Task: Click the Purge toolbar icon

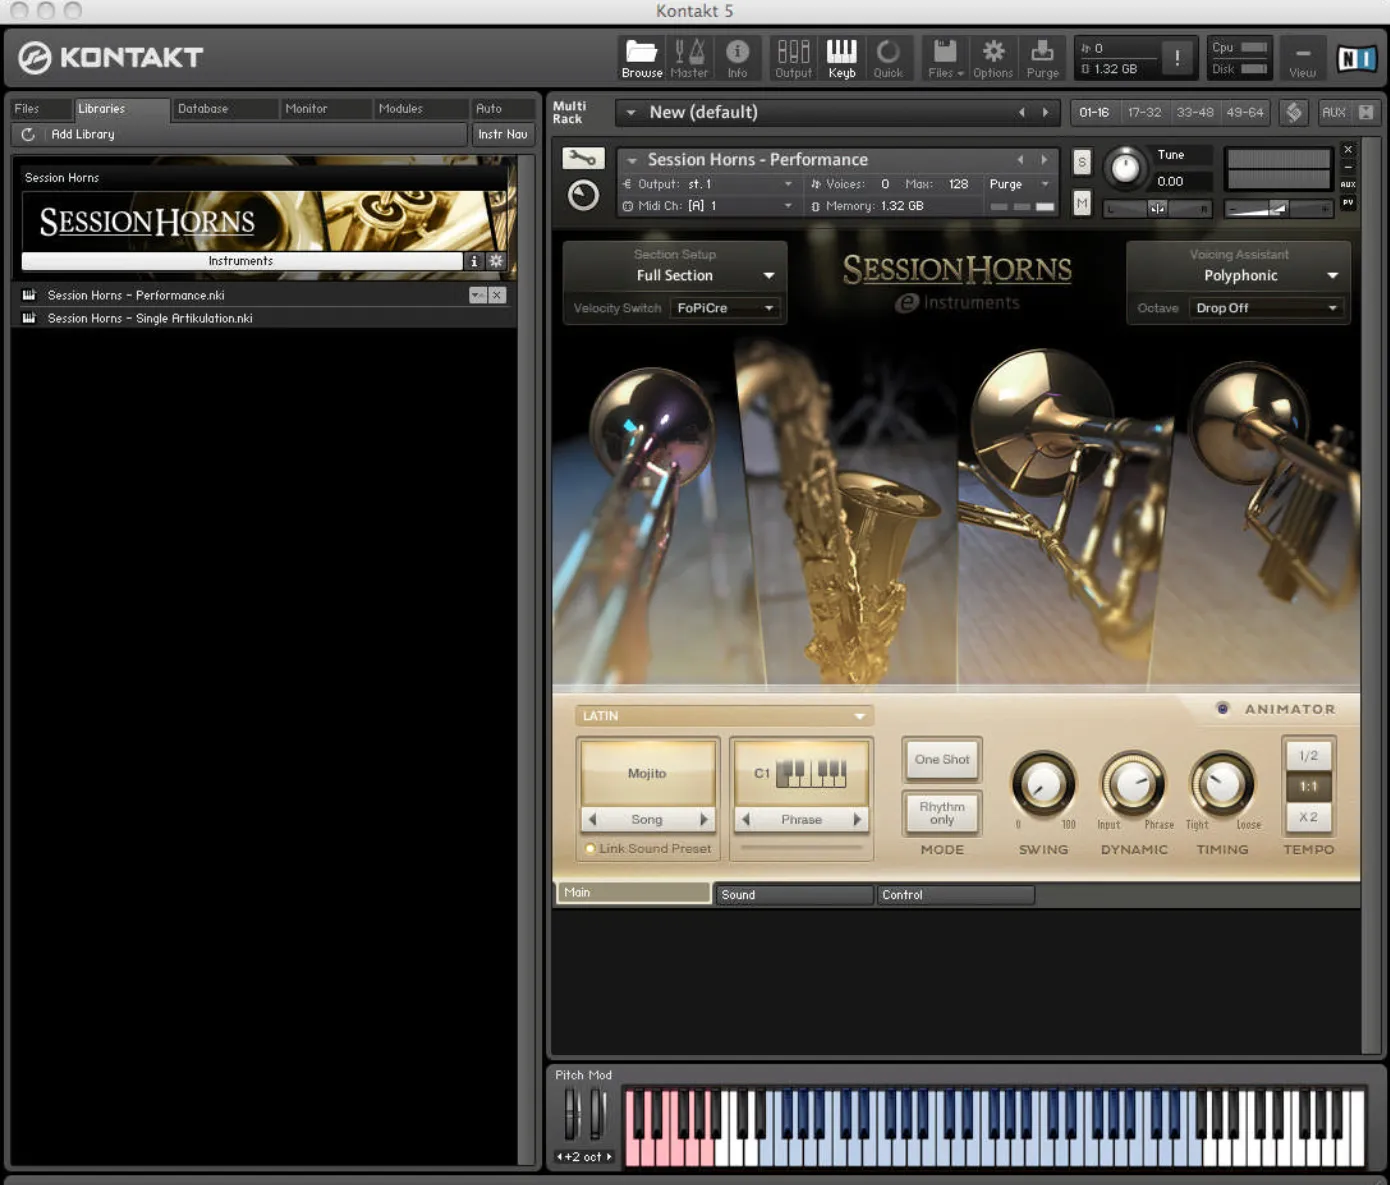Action: click(x=1042, y=58)
